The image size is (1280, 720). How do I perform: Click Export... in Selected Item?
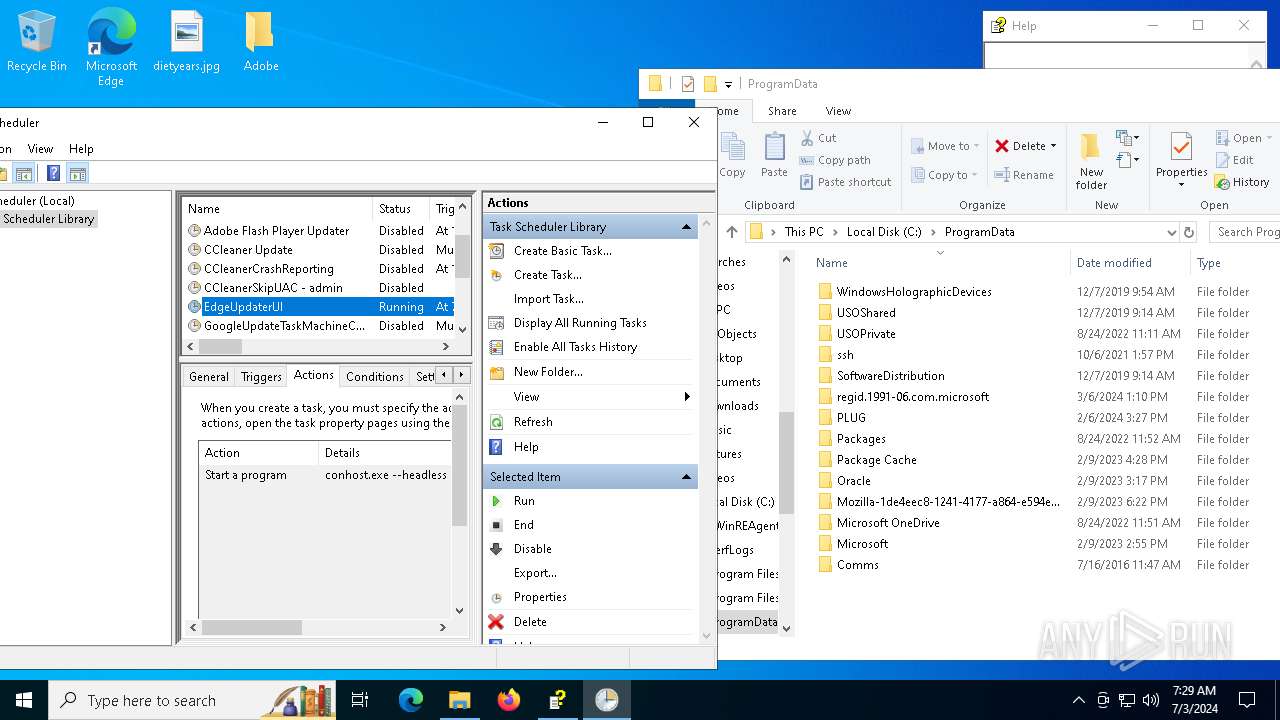(x=535, y=573)
